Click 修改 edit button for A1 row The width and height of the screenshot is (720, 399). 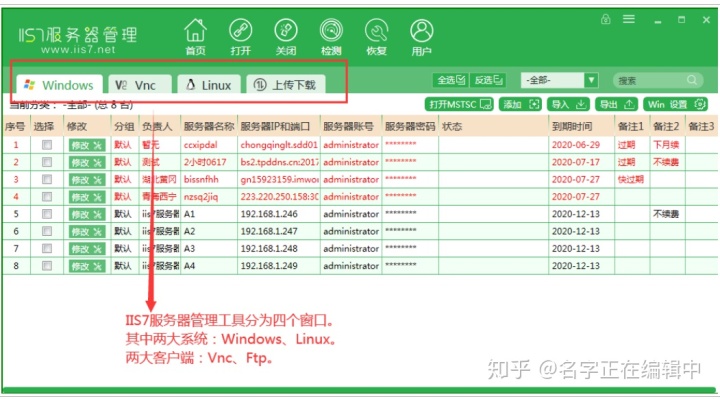pos(87,214)
